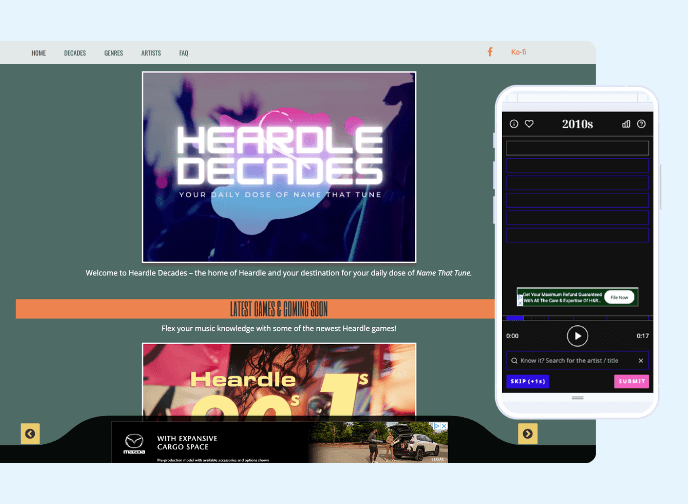Click File Now in the H&R ad

click(619, 297)
